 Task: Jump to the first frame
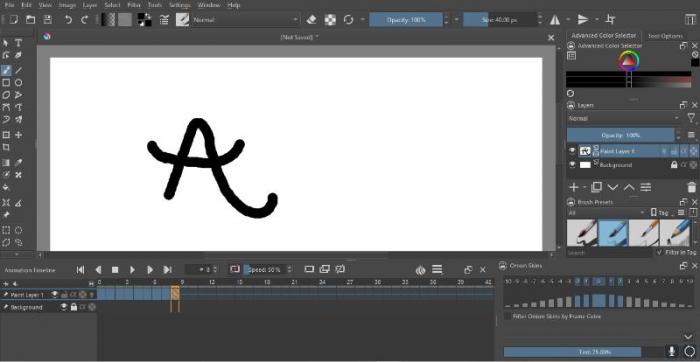(x=80, y=270)
